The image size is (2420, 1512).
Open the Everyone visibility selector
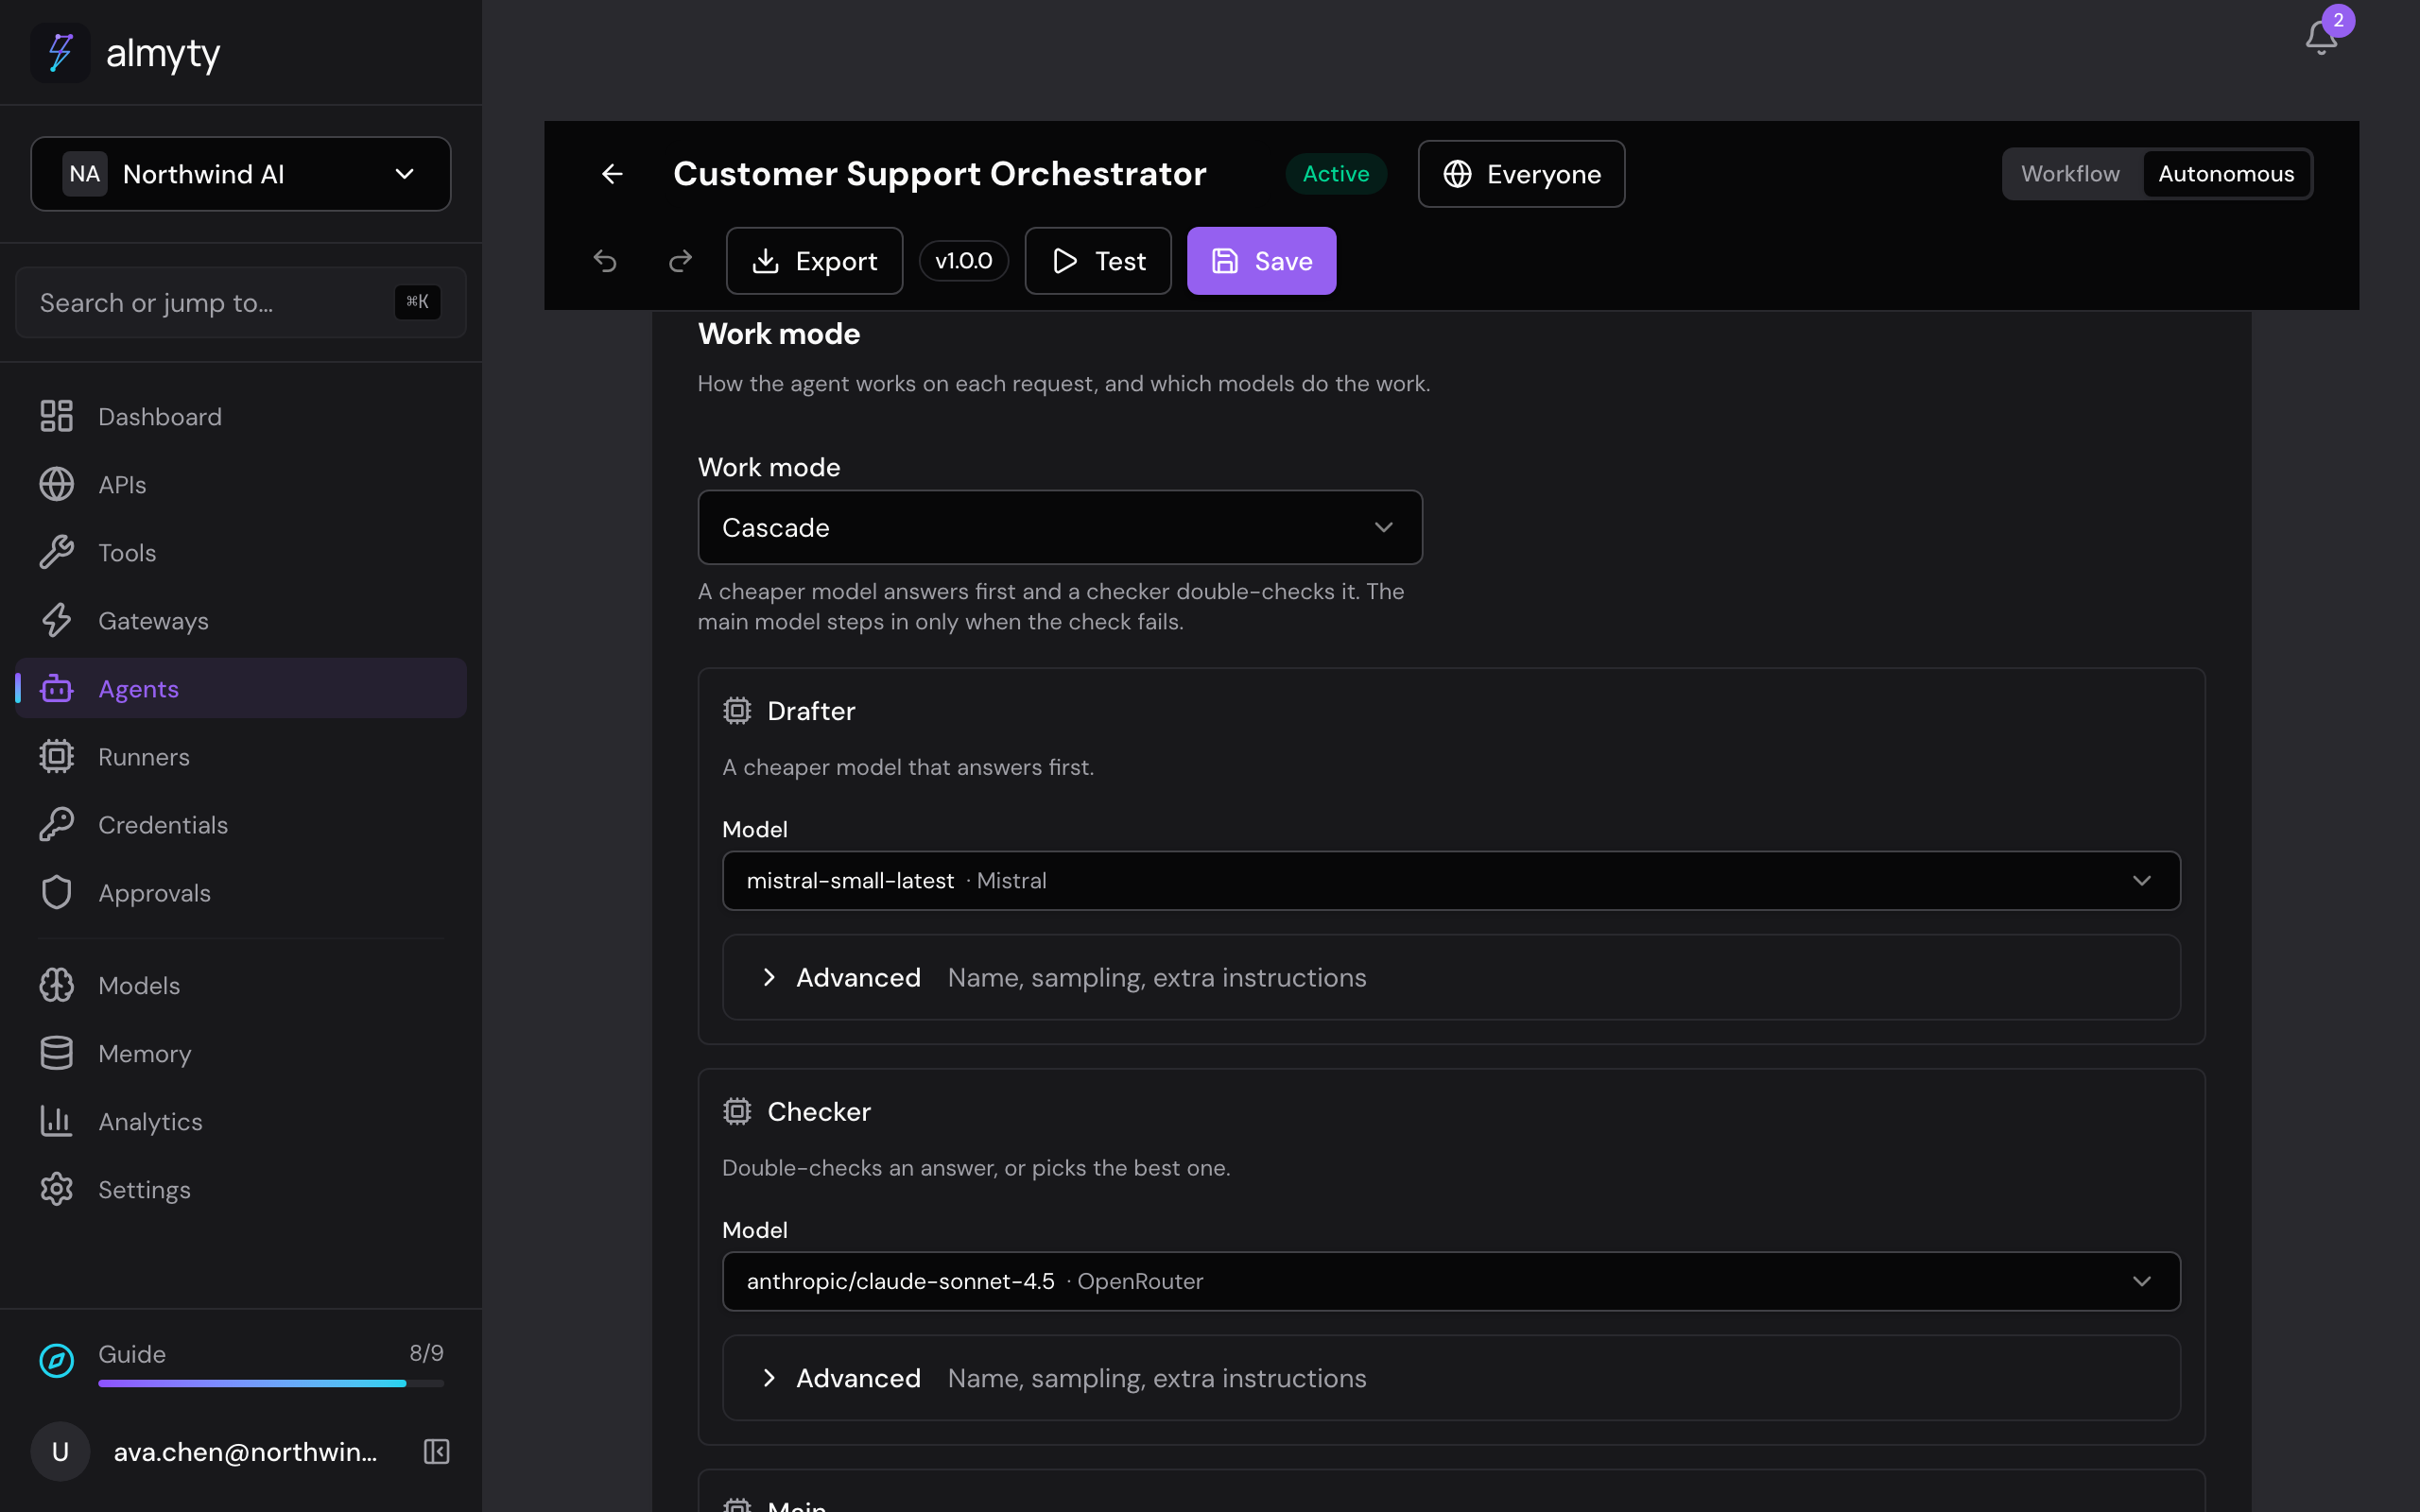point(1521,174)
